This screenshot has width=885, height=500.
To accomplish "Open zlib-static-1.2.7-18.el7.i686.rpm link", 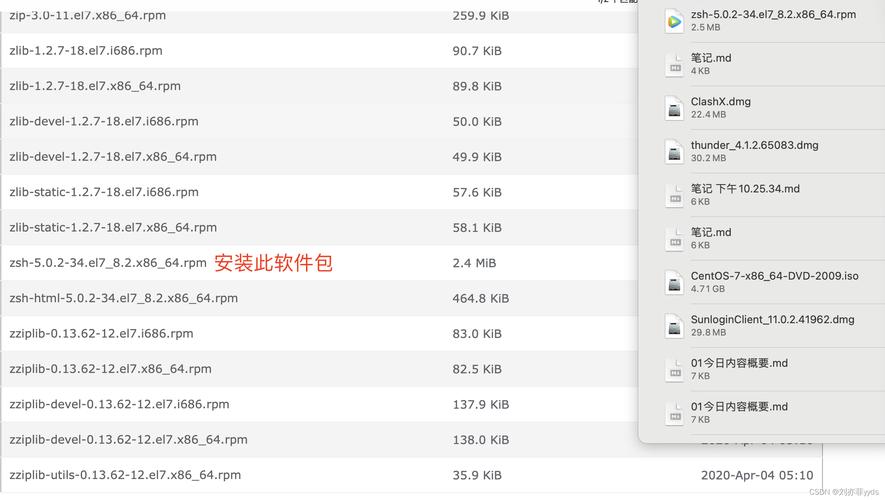I will coord(104,192).
